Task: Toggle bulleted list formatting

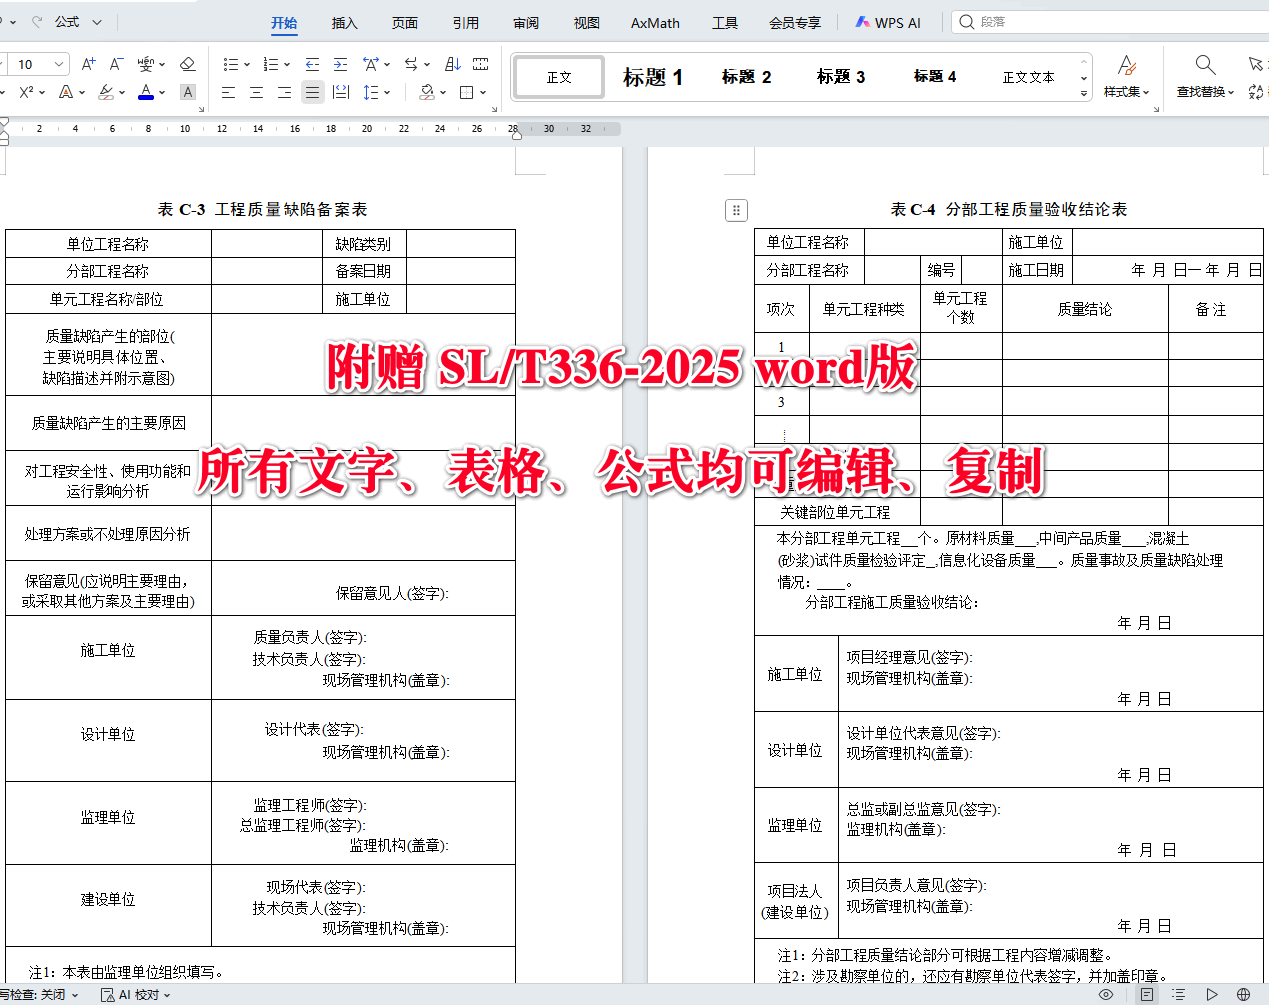Action: click(232, 64)
